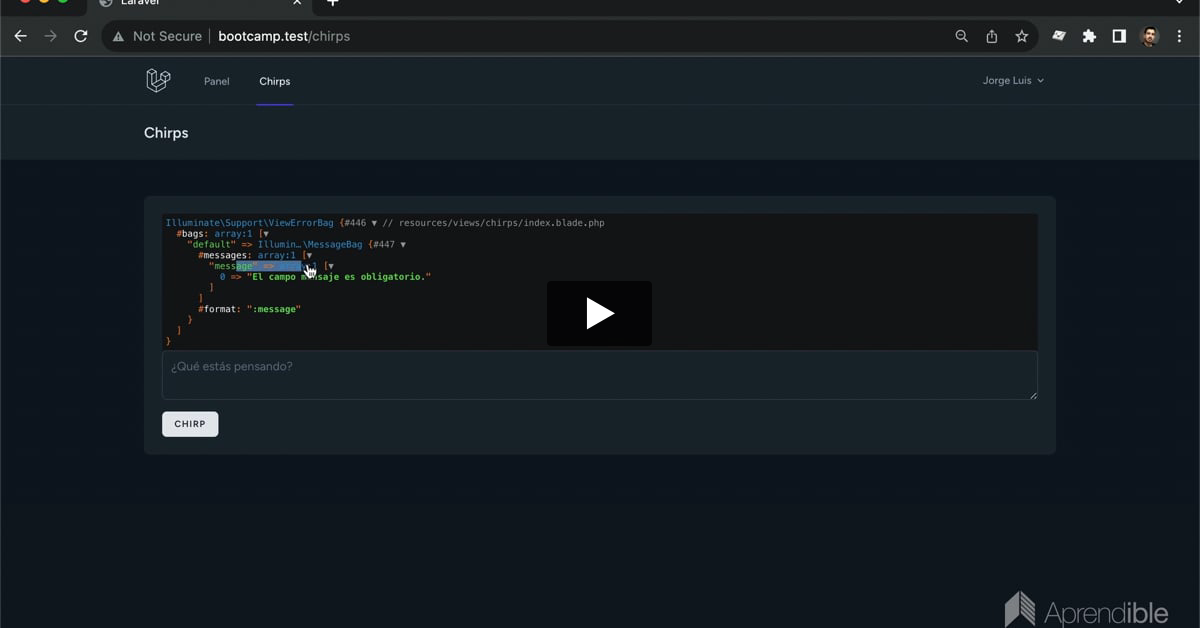Submit with the CHIRP button
Screen dimensions: 1200x628
(190, 424)
